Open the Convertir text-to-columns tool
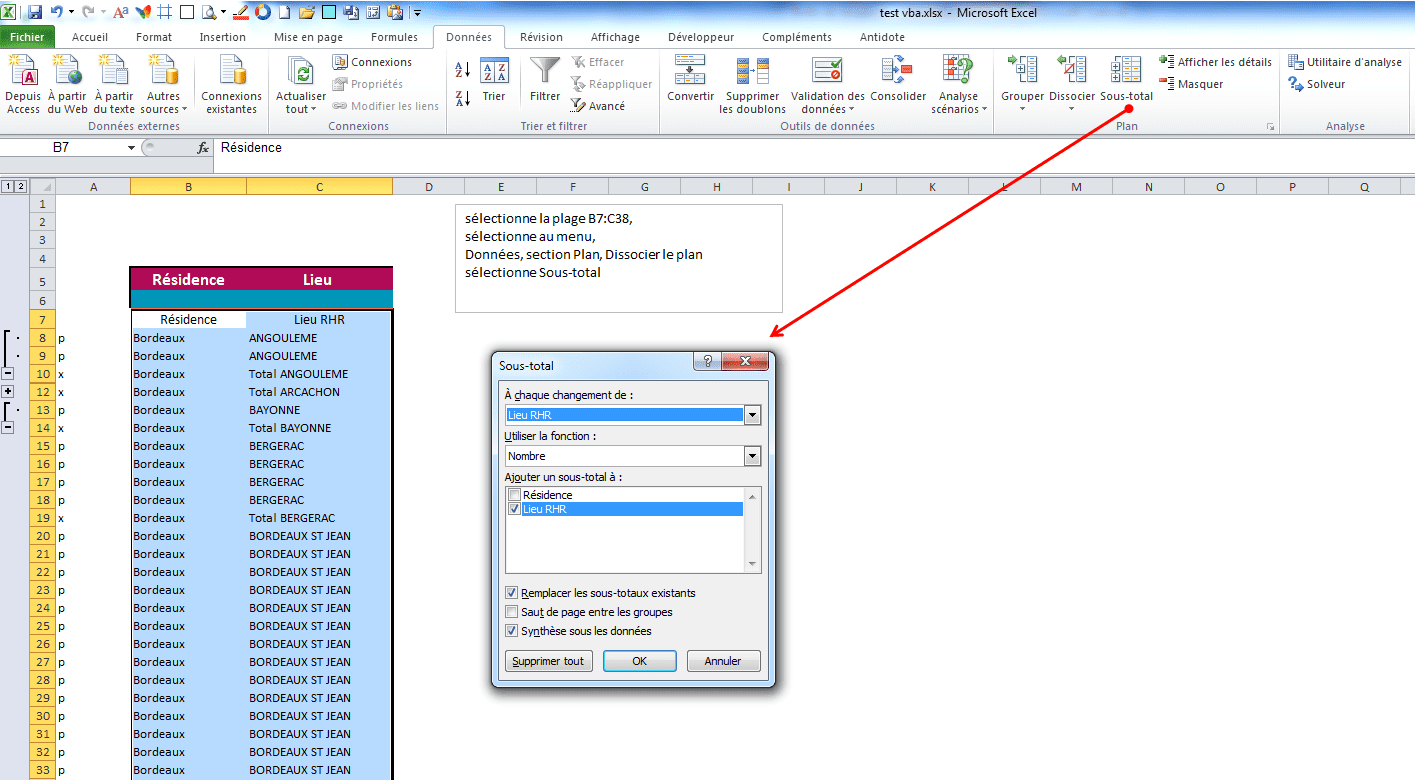The height and width of the screenshot is (780, 1415). point(690,71)
